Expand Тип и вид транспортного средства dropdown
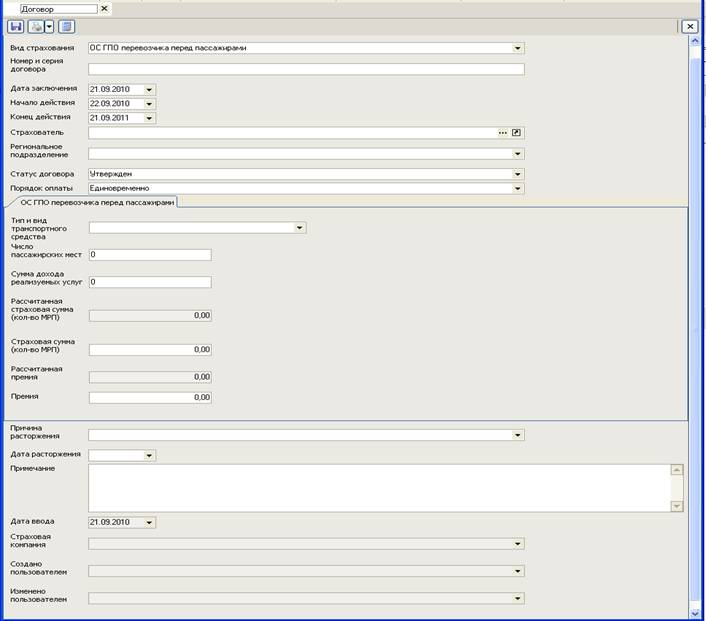The width and height of the screenshot is (706, 621). (x=299, y=228)
